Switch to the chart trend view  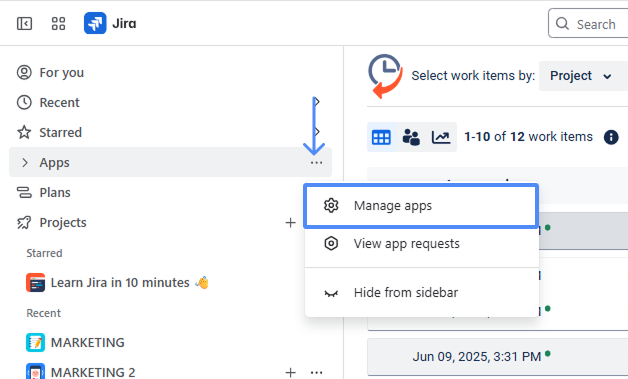point(441,137)
